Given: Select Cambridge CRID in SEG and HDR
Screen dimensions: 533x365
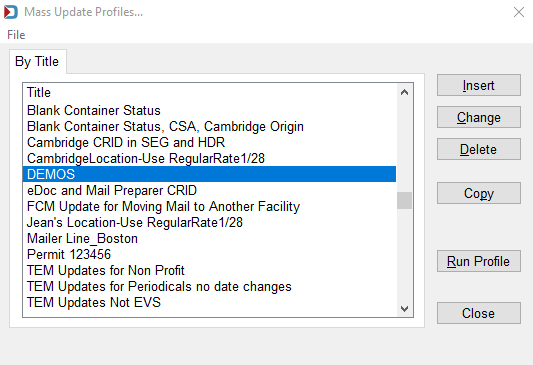Looking at the screenshot, I should (x=209, y=142).
